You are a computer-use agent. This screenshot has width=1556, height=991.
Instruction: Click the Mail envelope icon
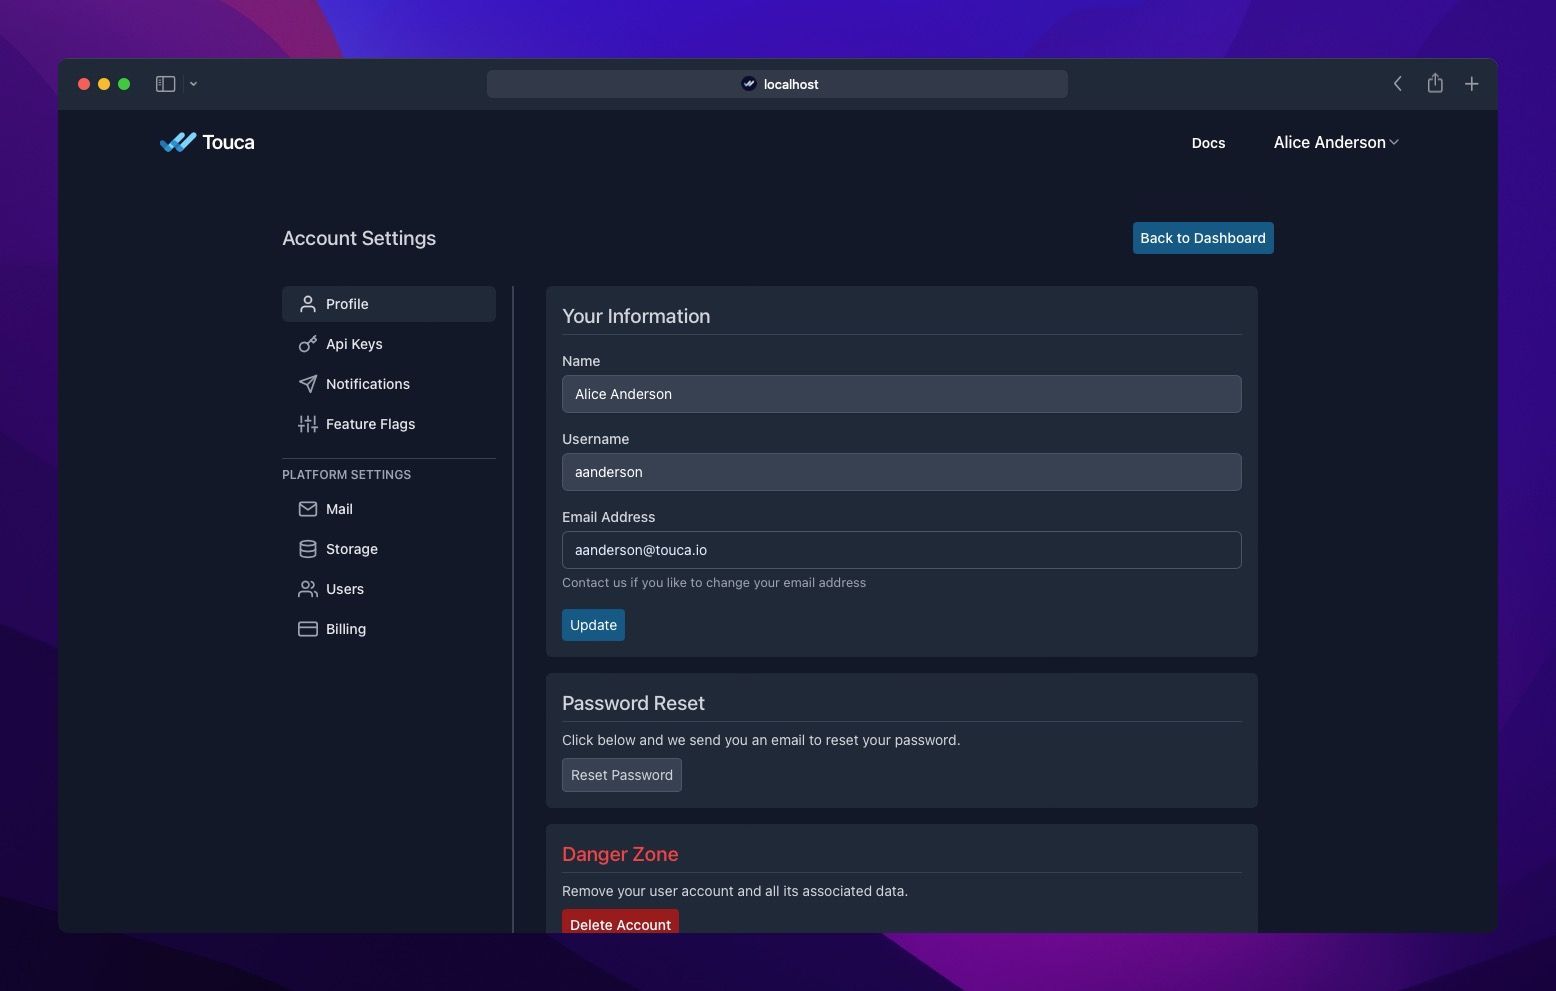[x=308, y=509]
